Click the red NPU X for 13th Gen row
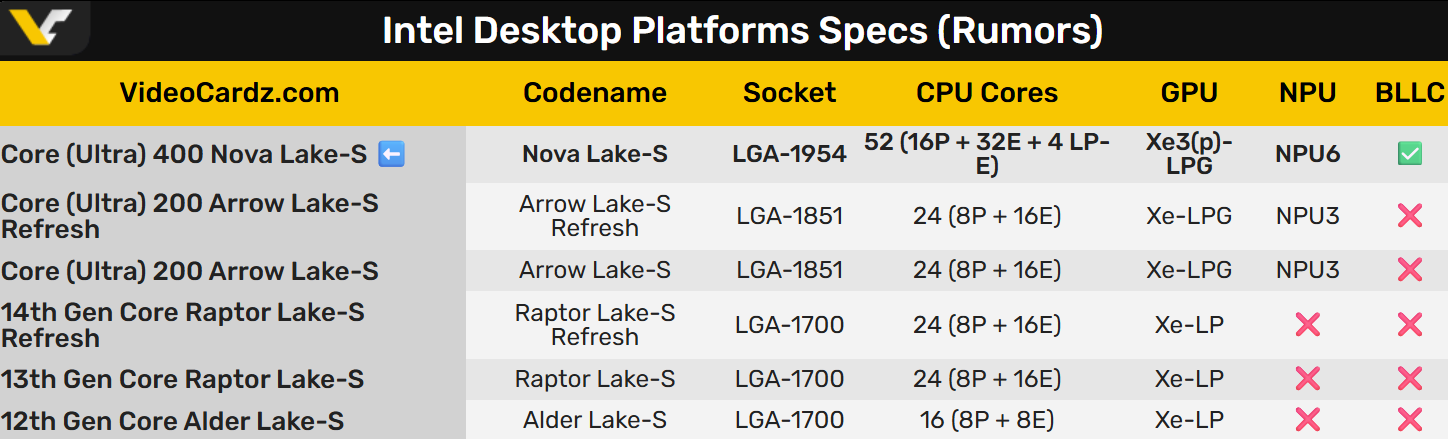The width and height of the screenshot is (1448, 439). click(1307, 379)
